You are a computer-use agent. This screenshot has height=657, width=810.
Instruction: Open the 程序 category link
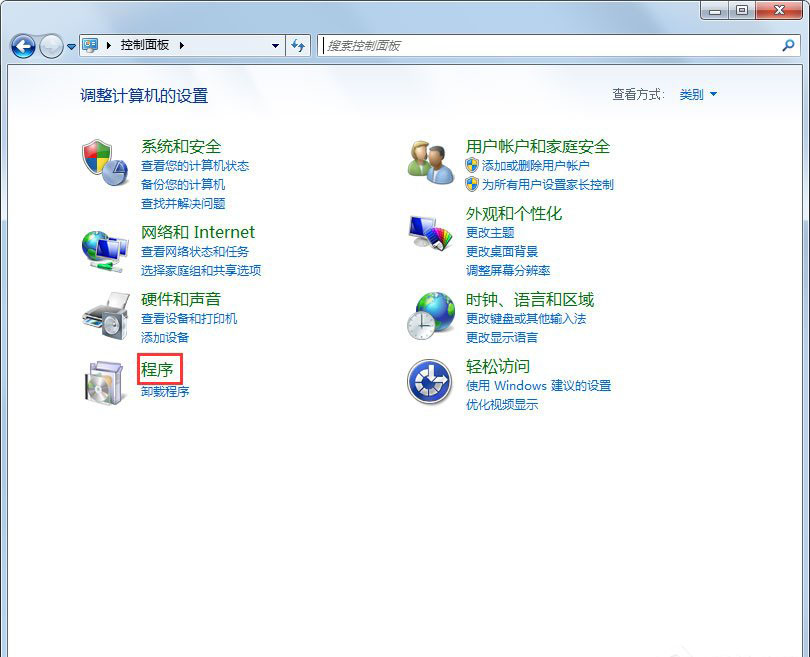point(158,370)
